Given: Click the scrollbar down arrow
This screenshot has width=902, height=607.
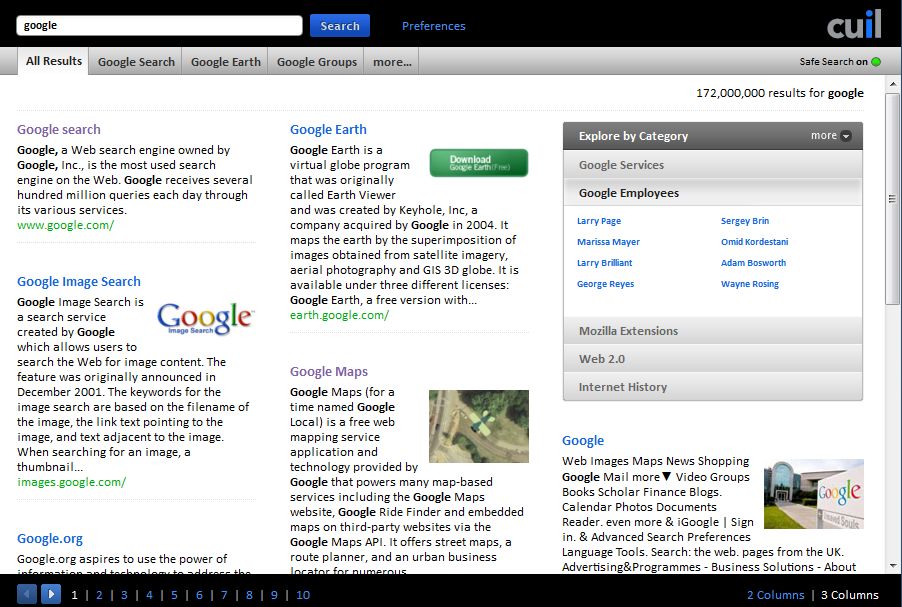Looking at the screenshot, I should coord(892,566).
